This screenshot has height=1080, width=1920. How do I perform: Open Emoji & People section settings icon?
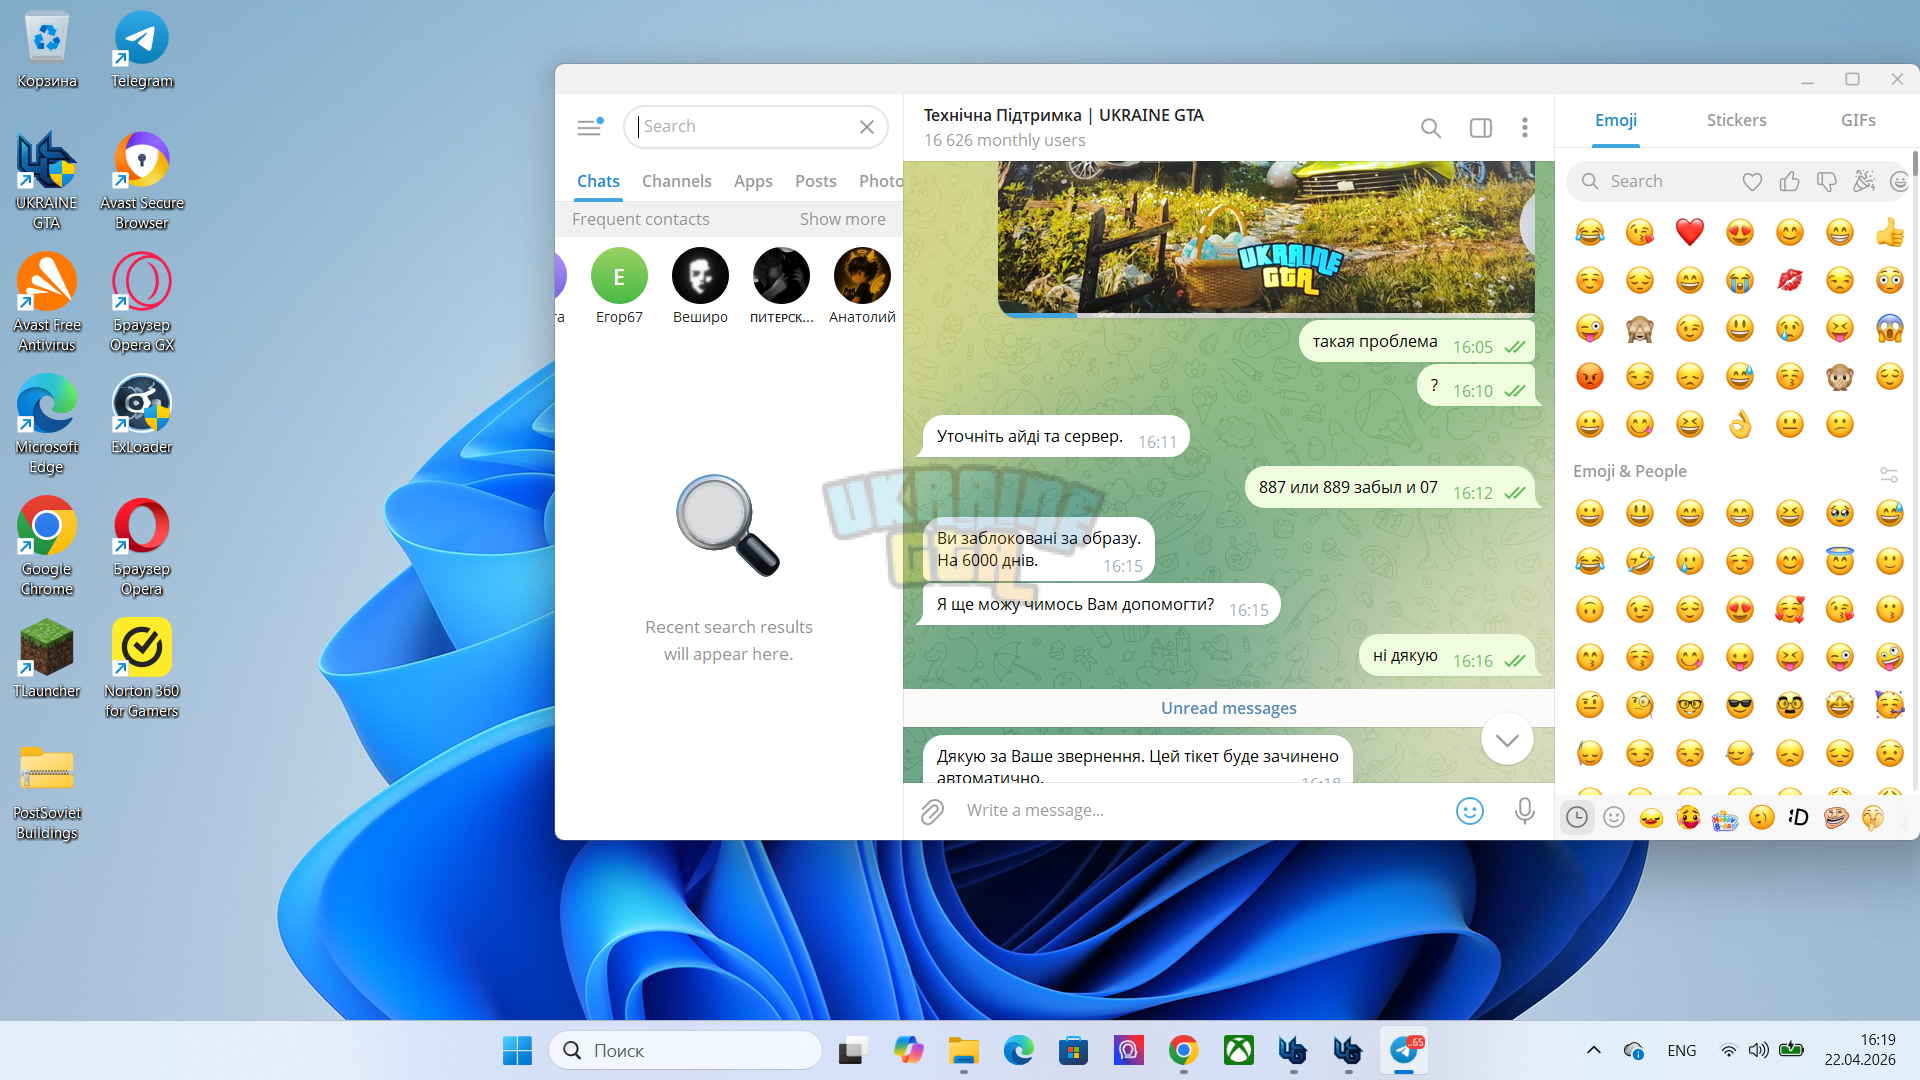(x=1889, y=474)
